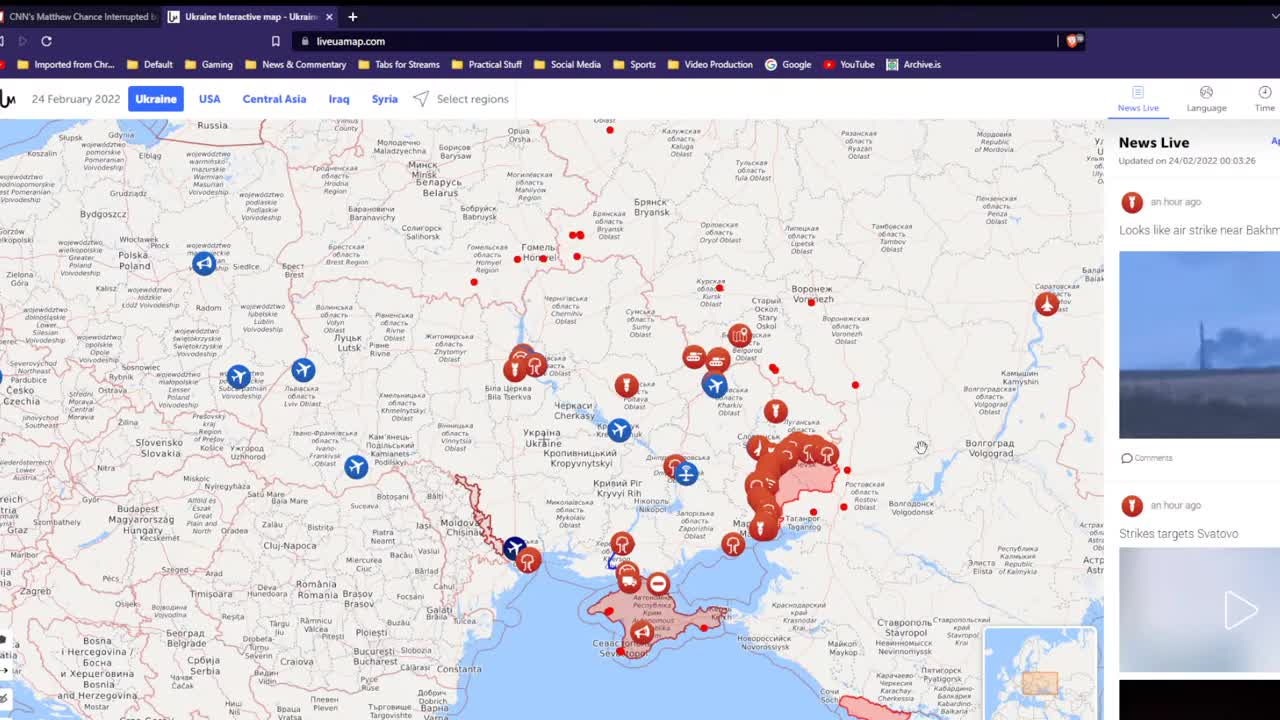Viewport: 1280px width, 720px height.
Task: Click the Brave Shields icon in address bar
Action: [1073, 41]
